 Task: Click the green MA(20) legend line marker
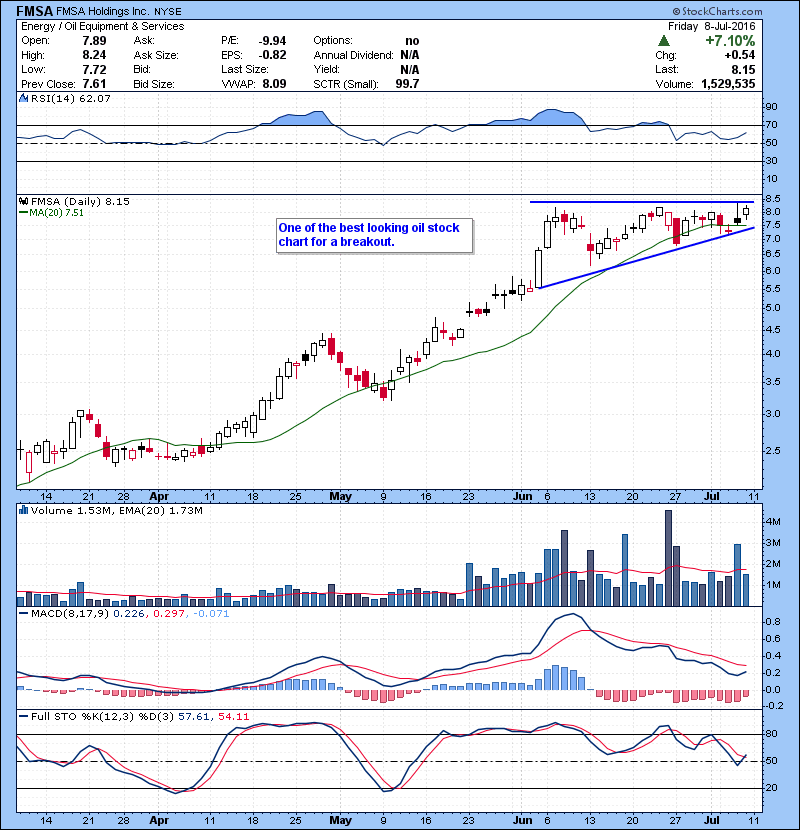[x=23, y=213]
